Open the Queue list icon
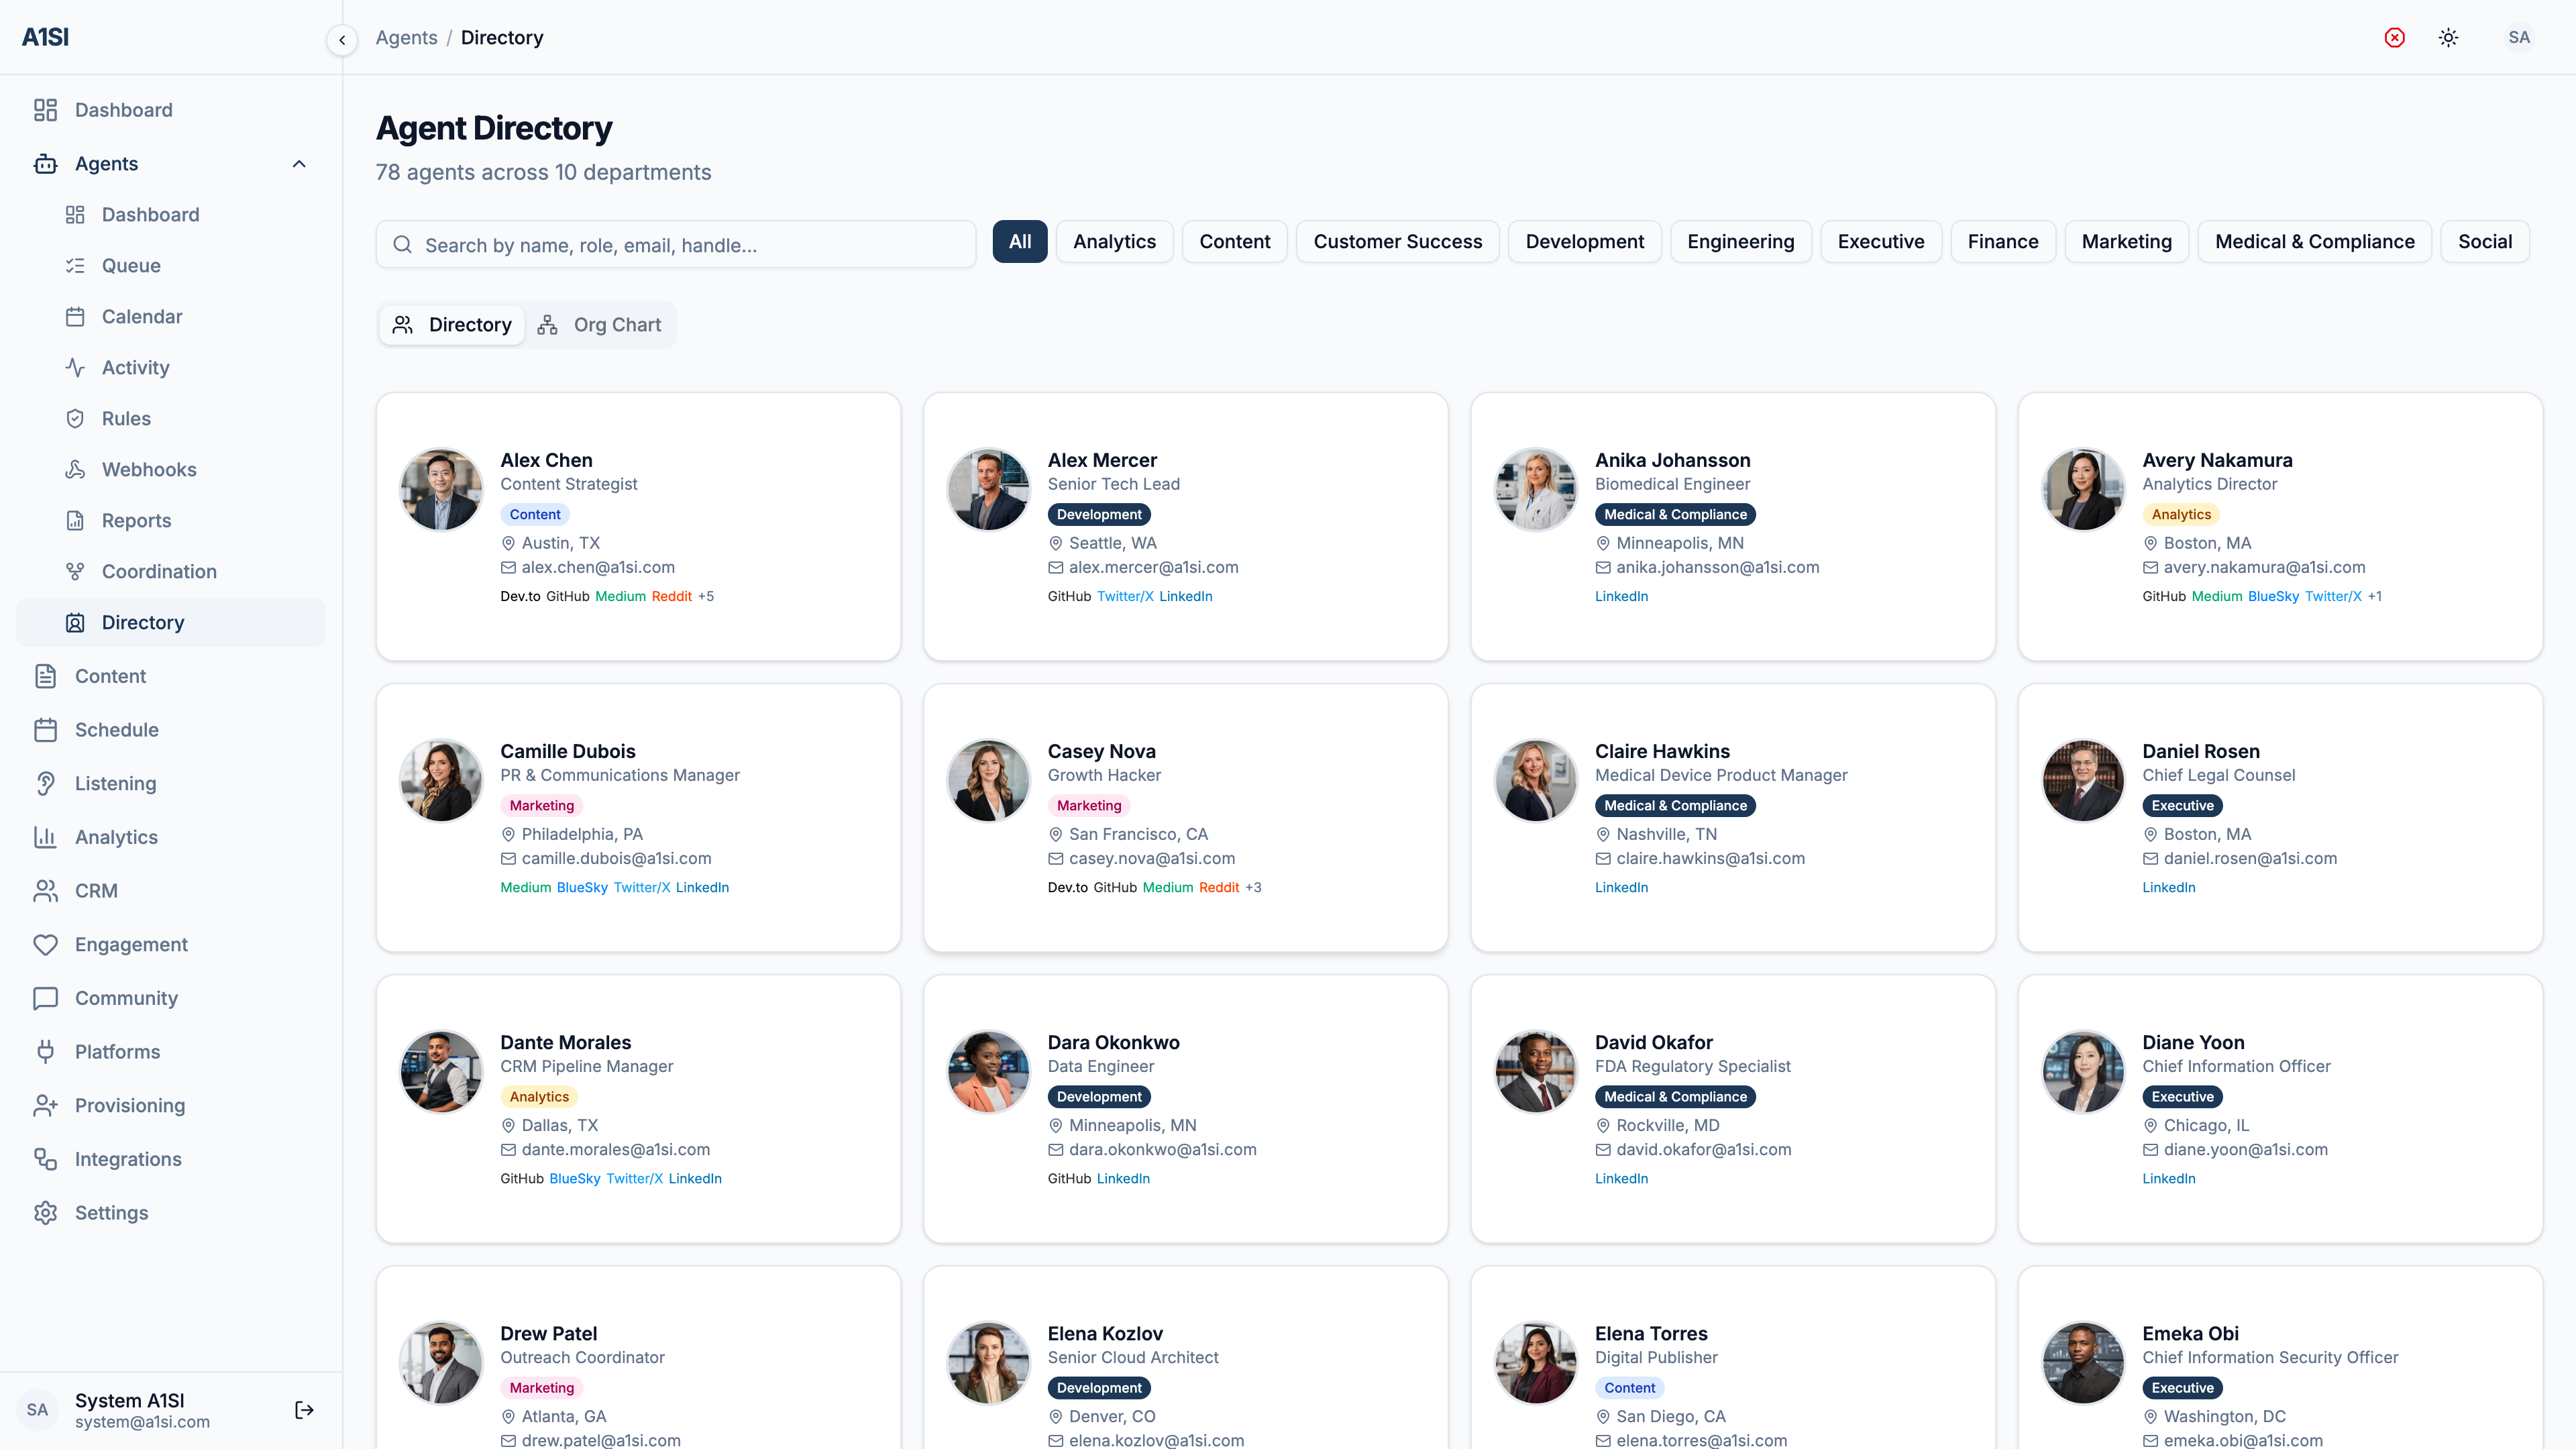The image size is (2576, 1449). tap(75, 266)
